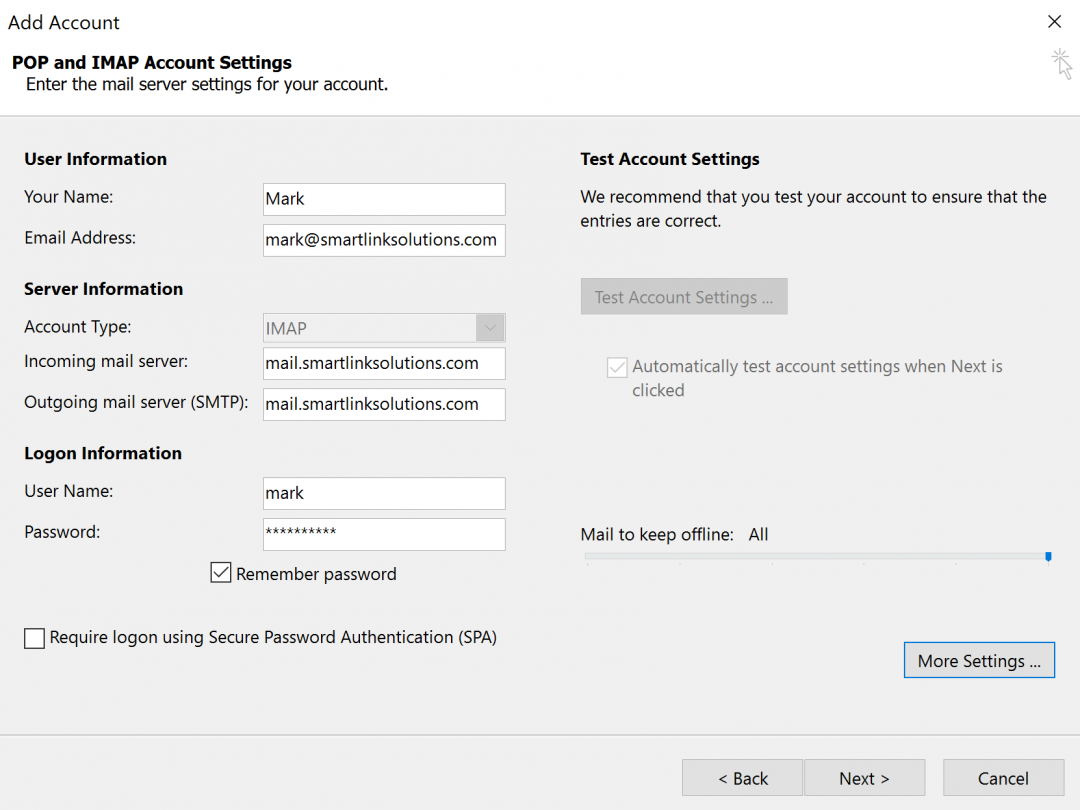
Task: Open the More Settings dialog
Action: (978, 660)
